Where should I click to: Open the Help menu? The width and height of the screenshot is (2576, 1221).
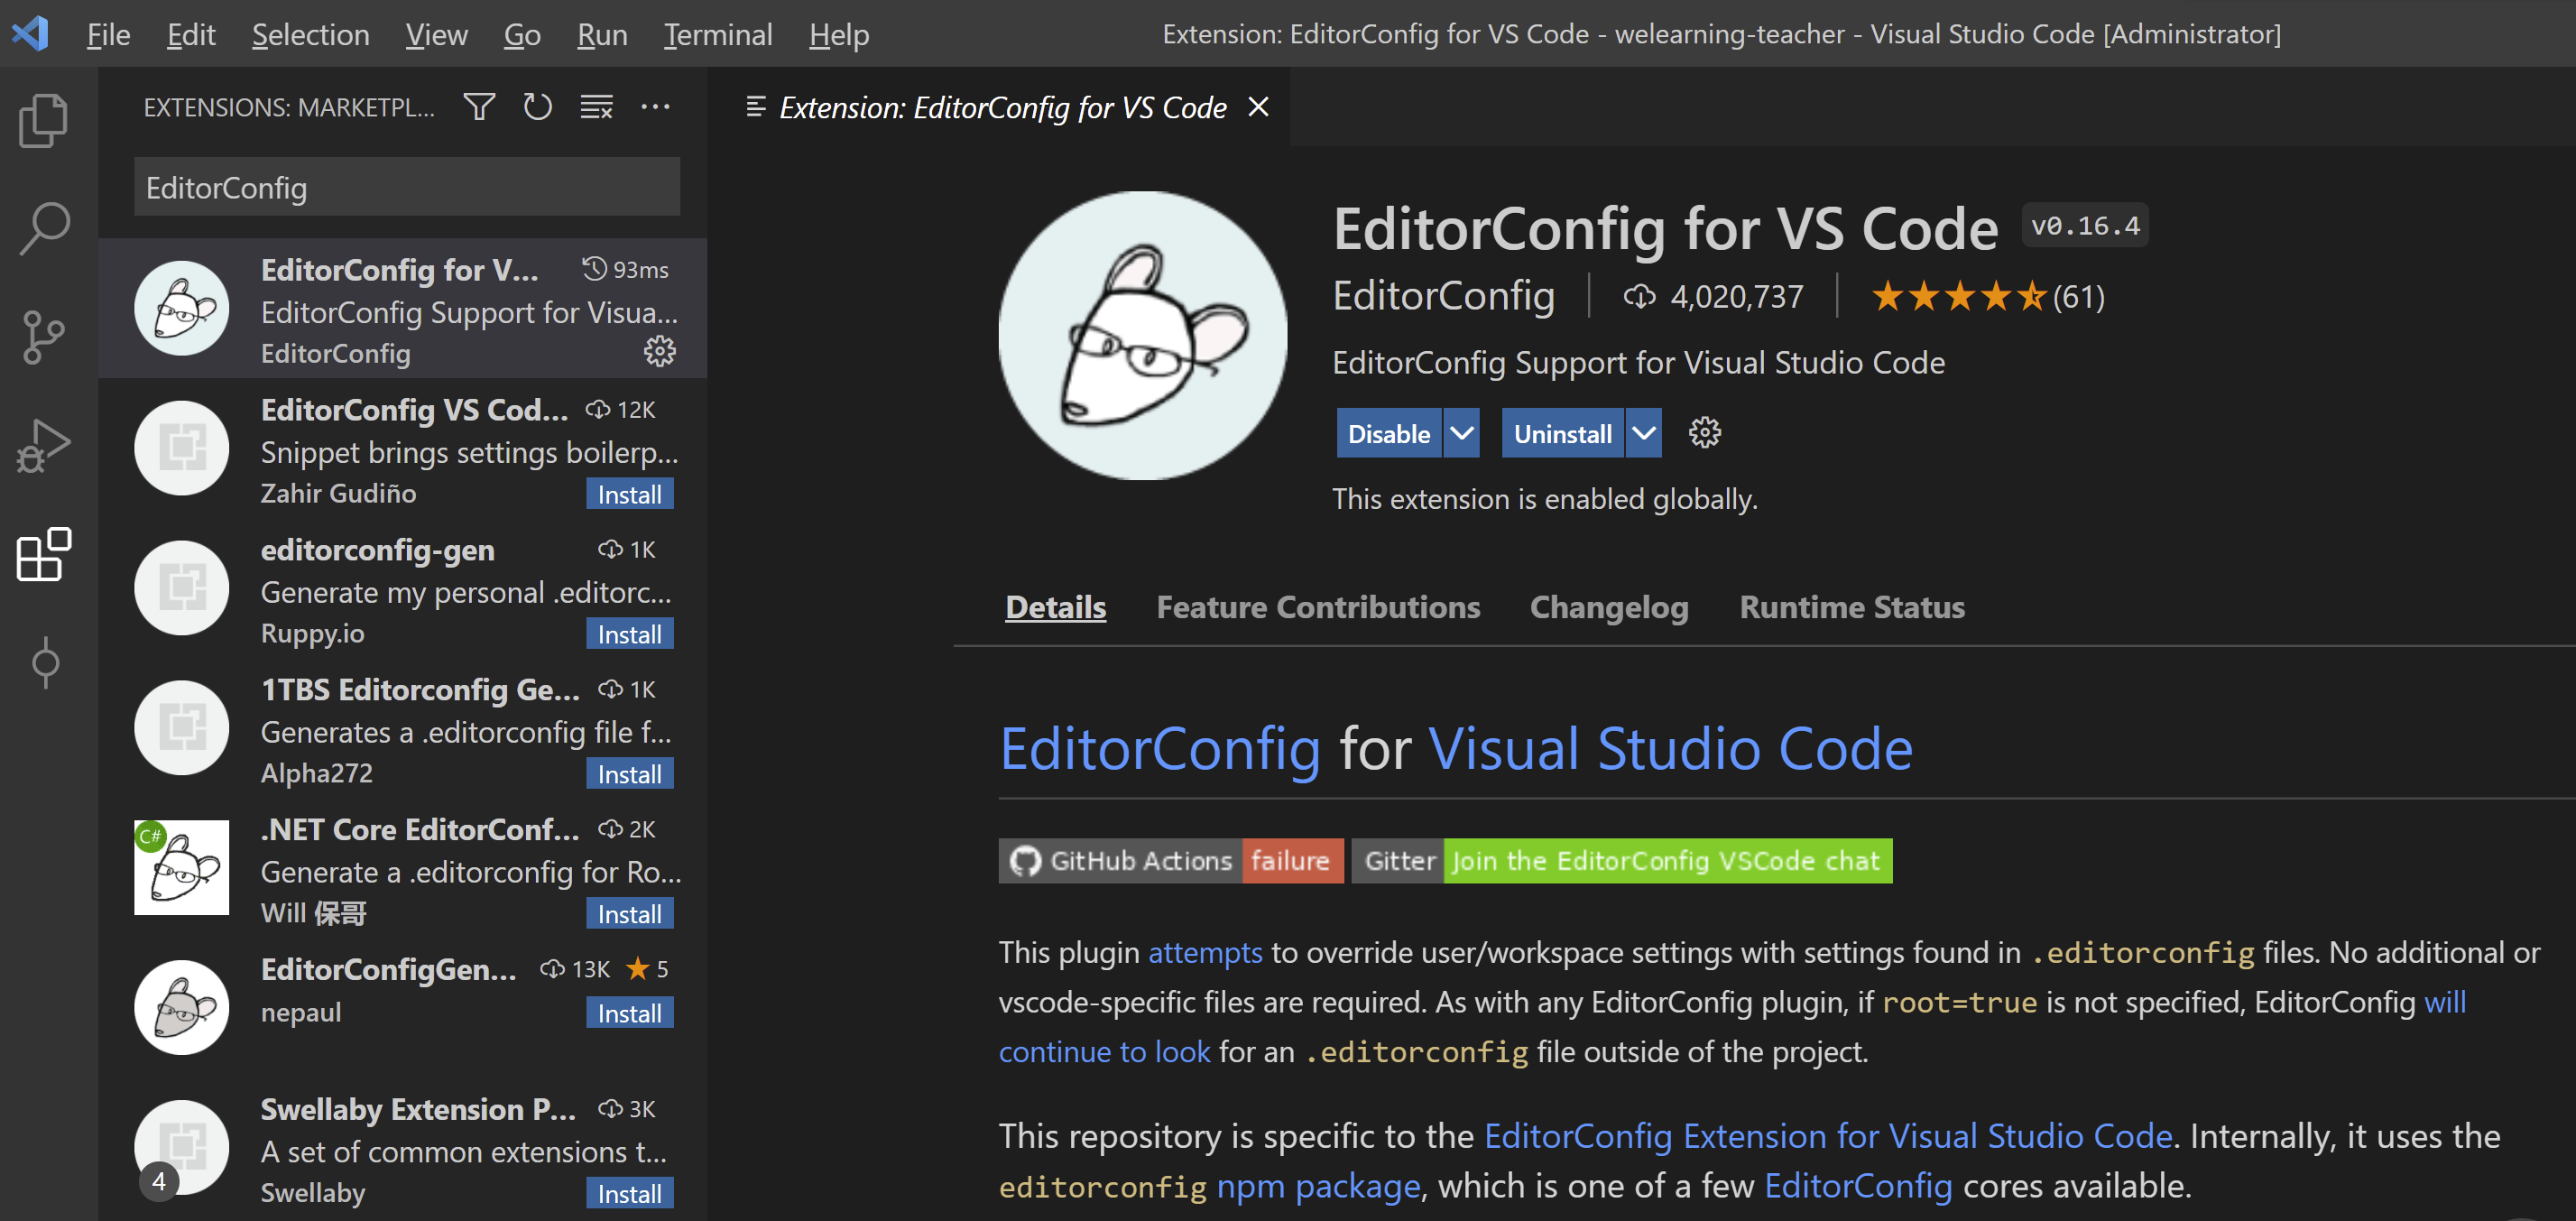point(839,34)
